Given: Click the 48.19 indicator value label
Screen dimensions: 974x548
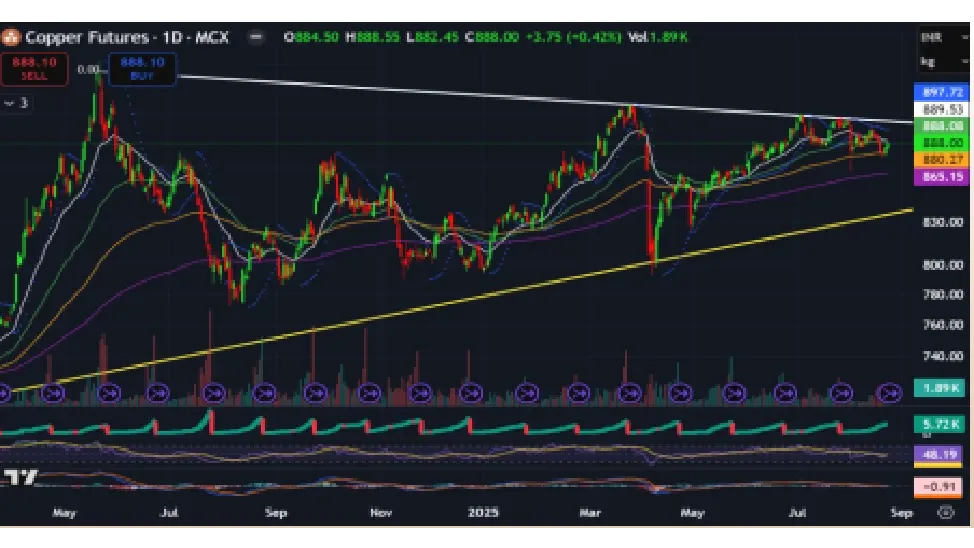Looking at the screenshot, I should (939, 455).
